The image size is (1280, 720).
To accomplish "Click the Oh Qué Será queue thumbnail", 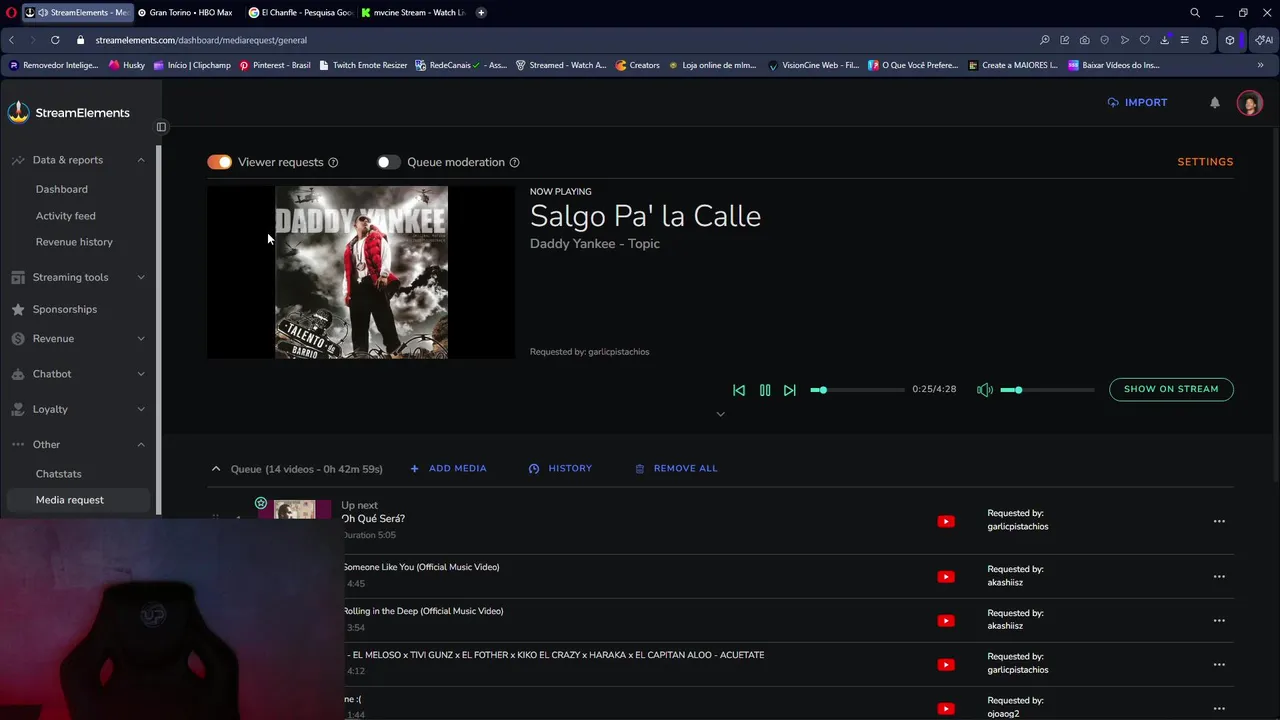I will click(x=295, y=510).
